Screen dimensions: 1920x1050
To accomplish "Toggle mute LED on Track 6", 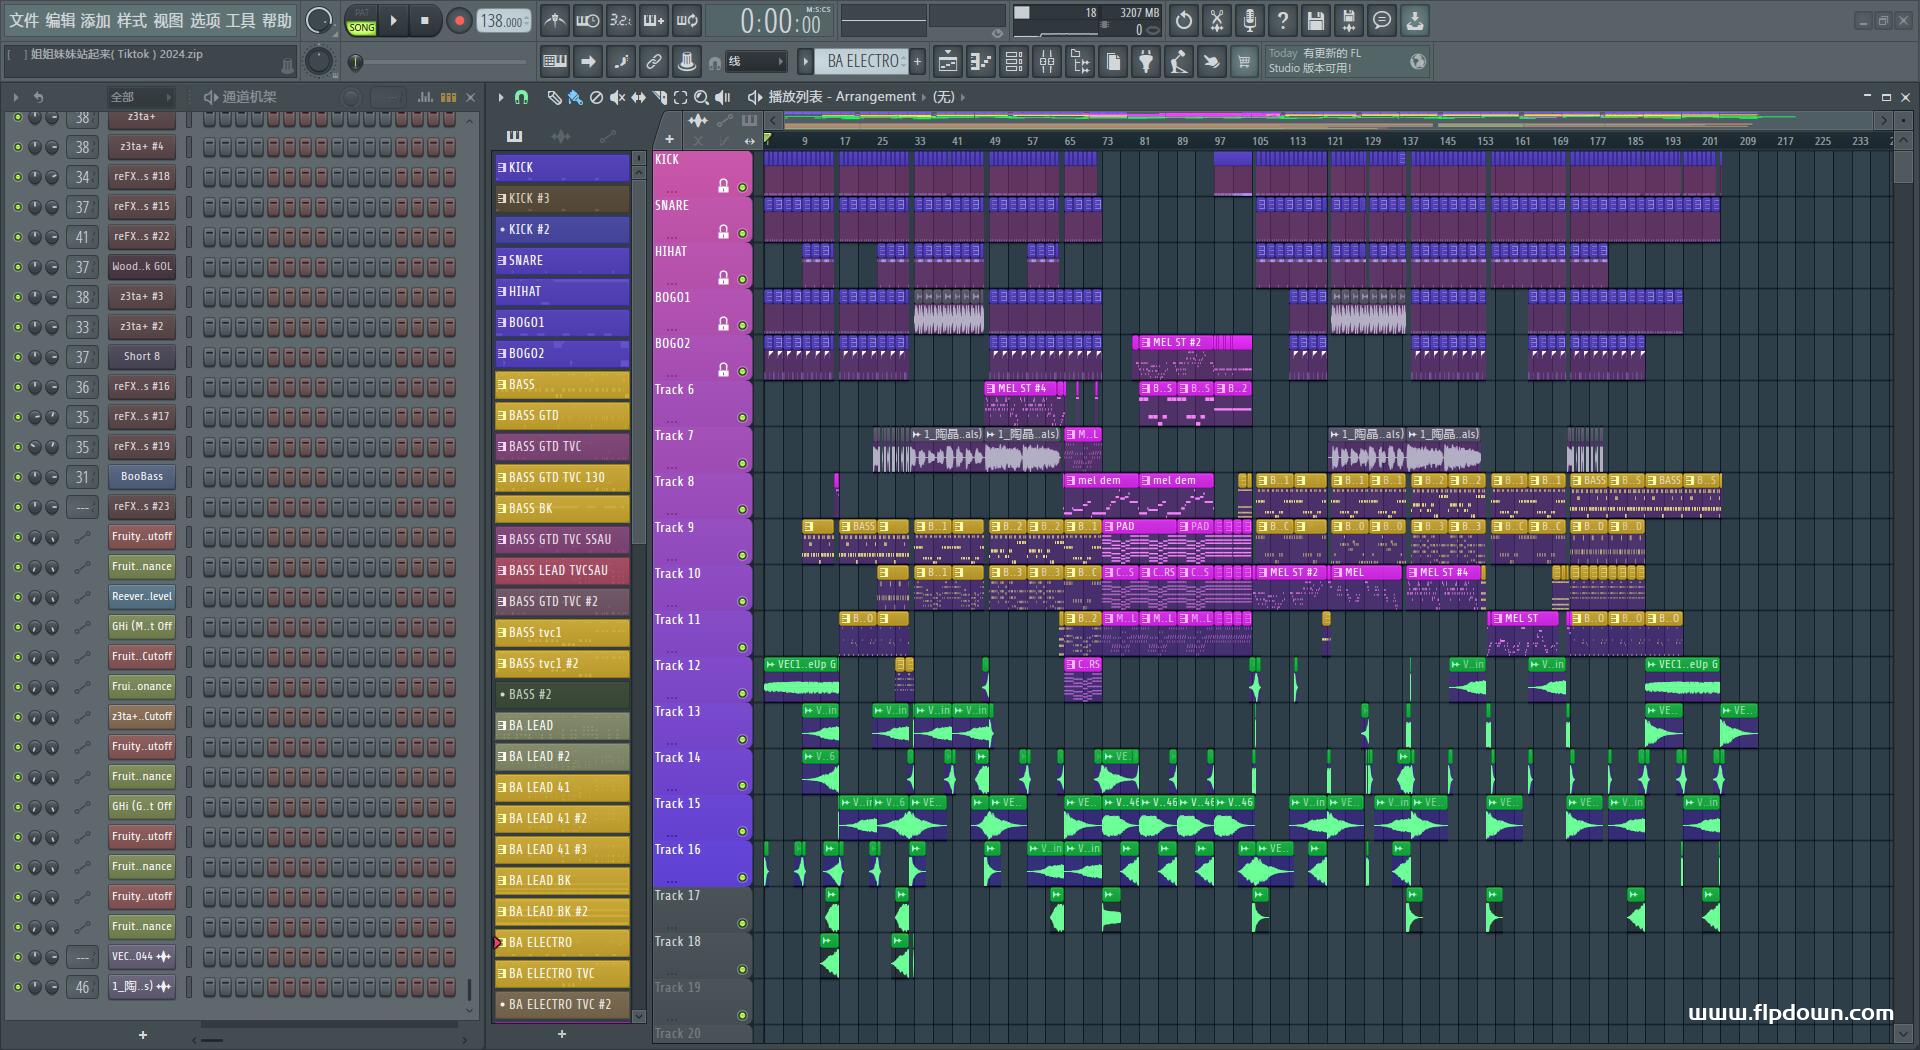I will [x=742, y=417].
